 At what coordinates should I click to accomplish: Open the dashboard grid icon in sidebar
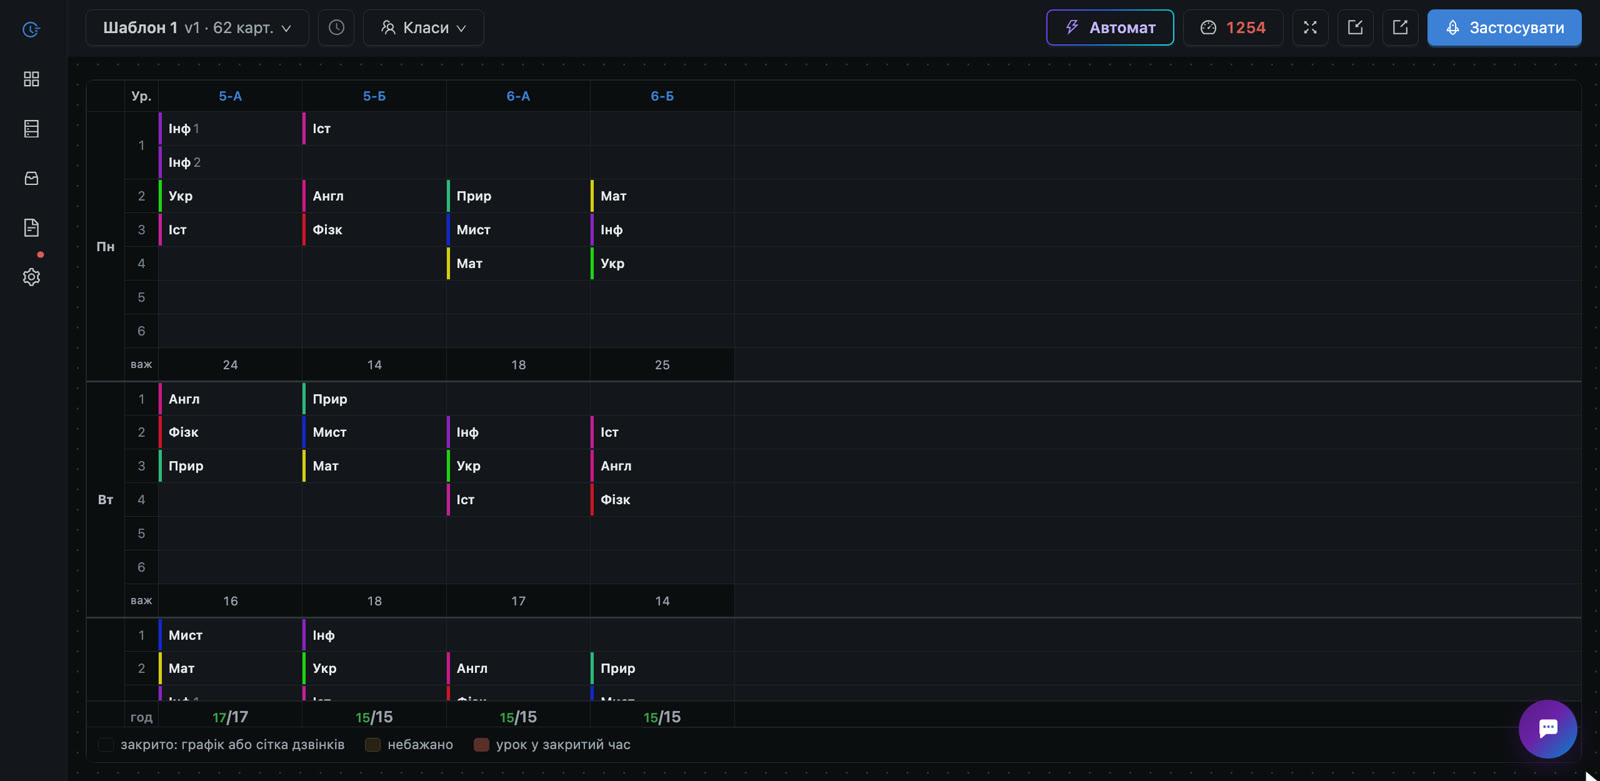tap(31, 79)
